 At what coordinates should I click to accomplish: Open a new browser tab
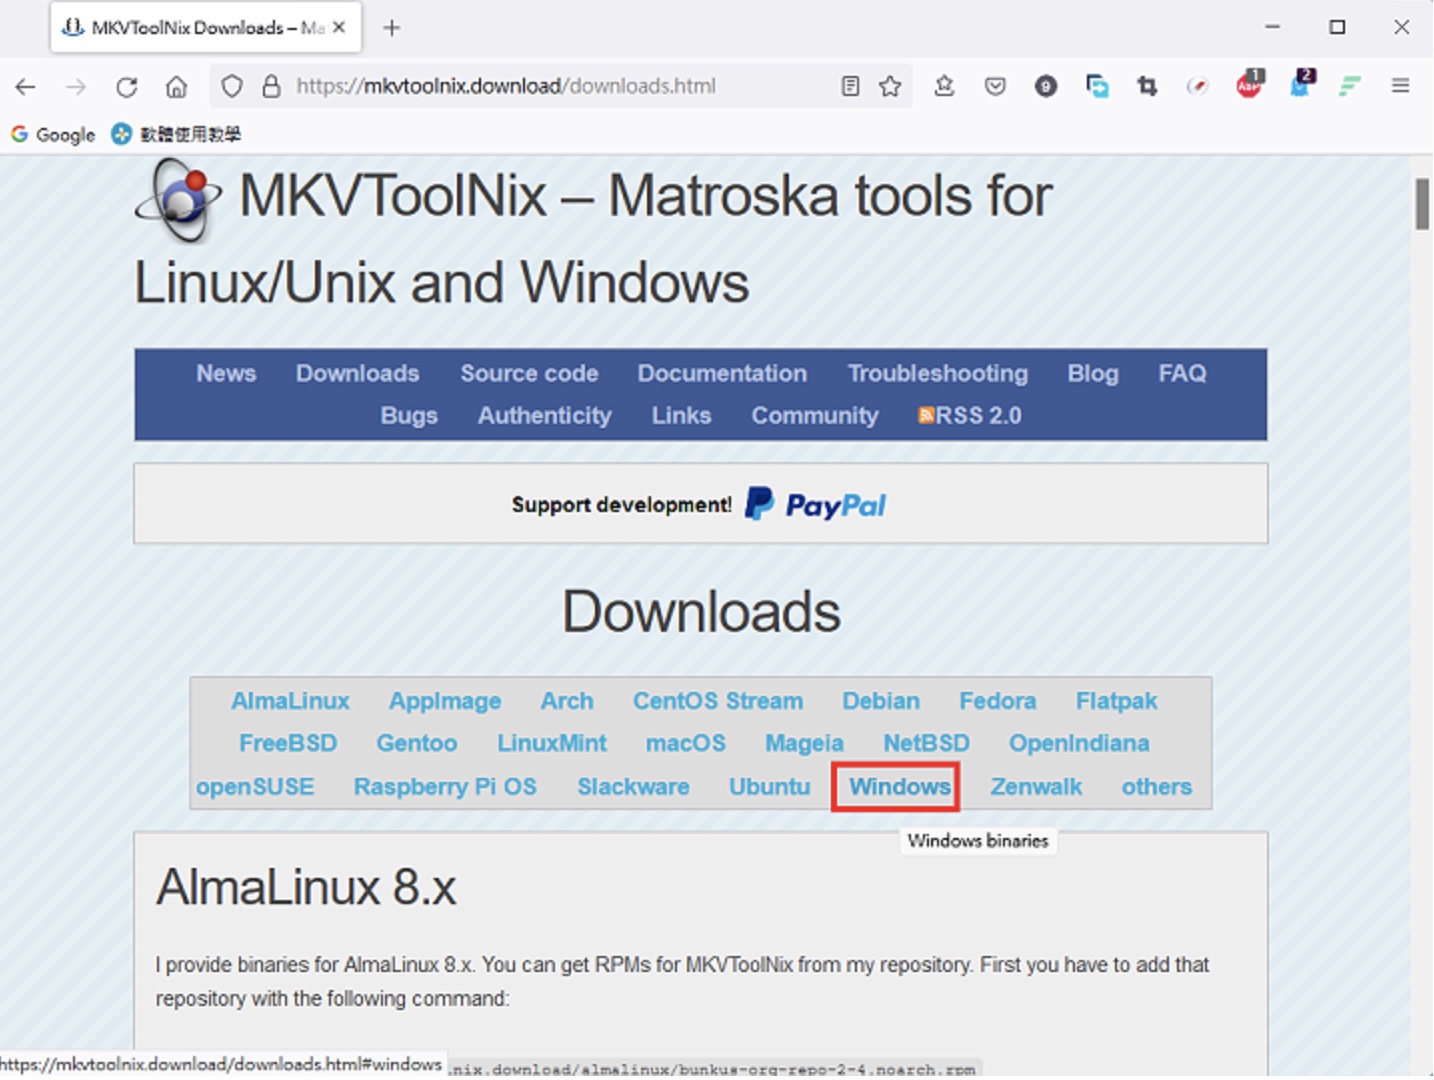[392, 28]
